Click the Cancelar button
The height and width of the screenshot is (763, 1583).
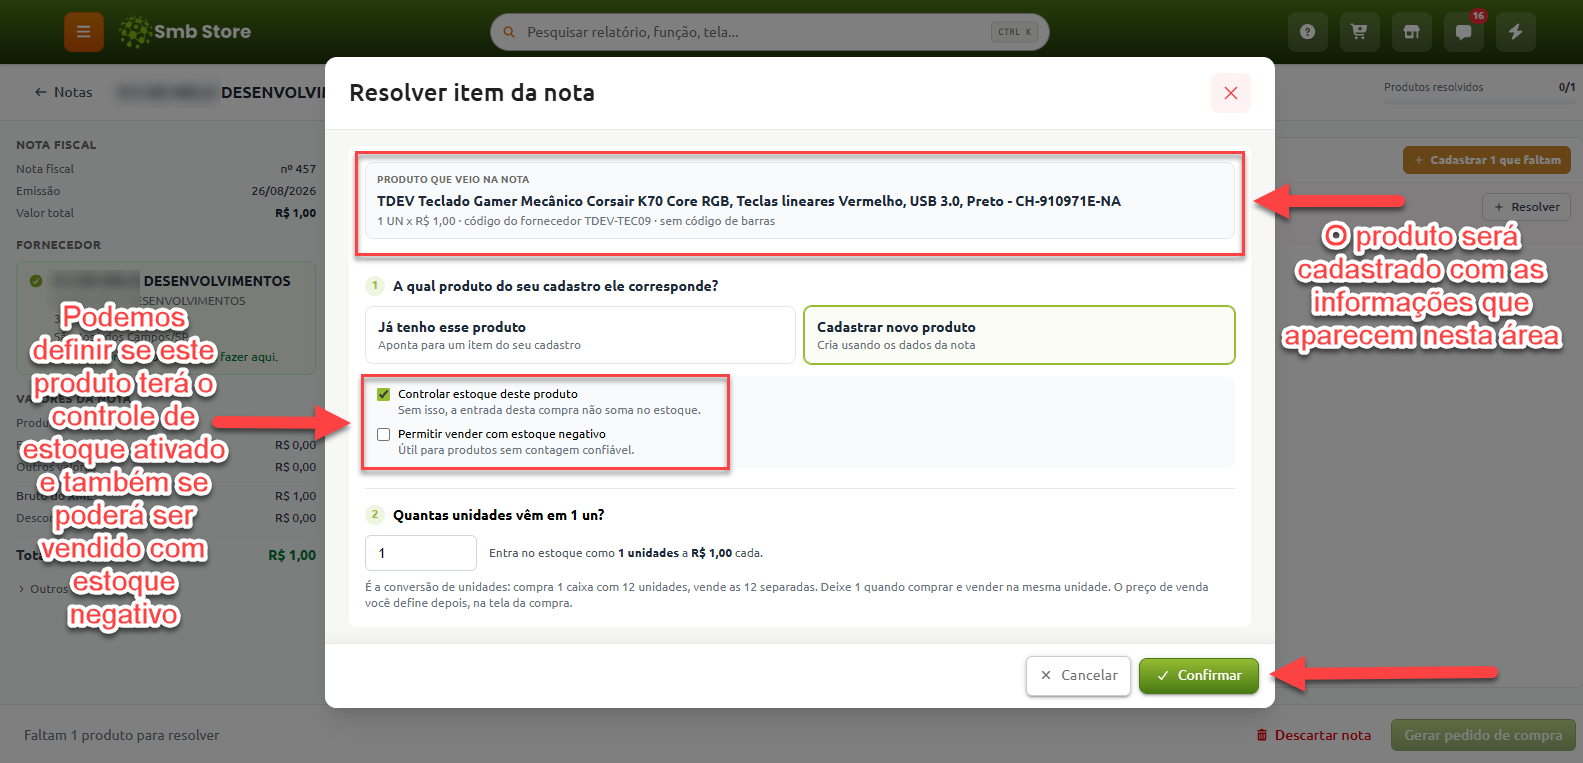pos(1079,676)
